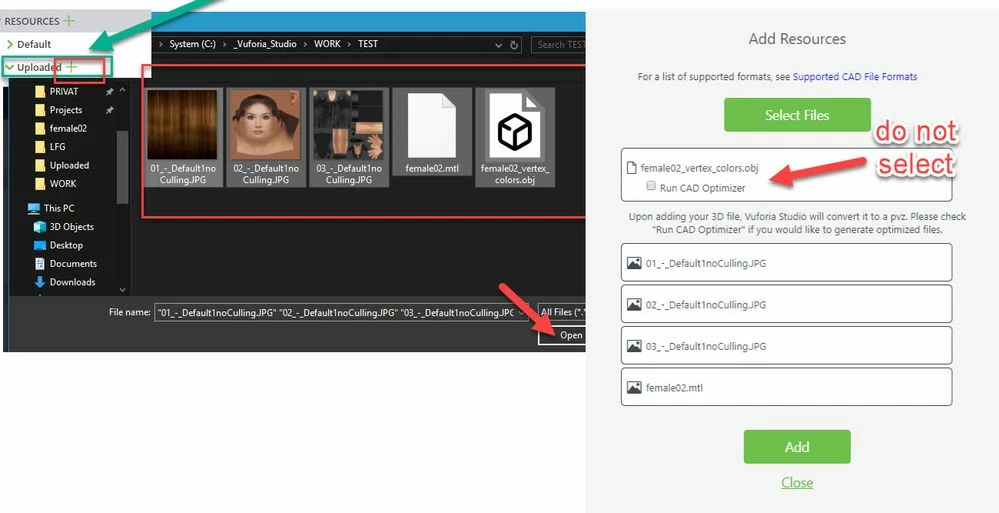999x513 pixels.
Task: Select Desktop in the navigation pane
Action: [x=66, y=245]
